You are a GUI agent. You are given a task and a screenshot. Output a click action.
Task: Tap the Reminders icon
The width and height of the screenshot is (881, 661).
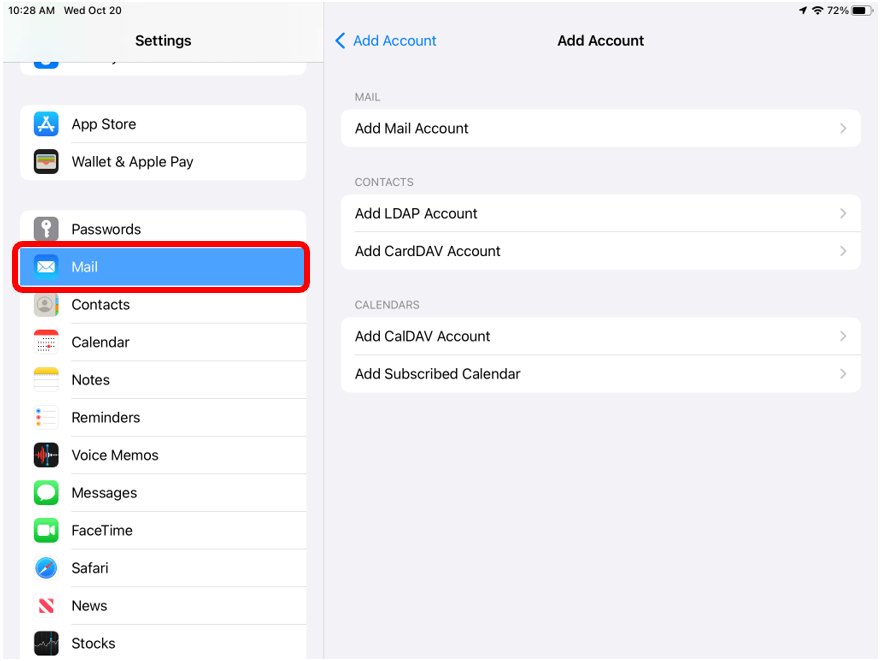(x=46, y=418)
